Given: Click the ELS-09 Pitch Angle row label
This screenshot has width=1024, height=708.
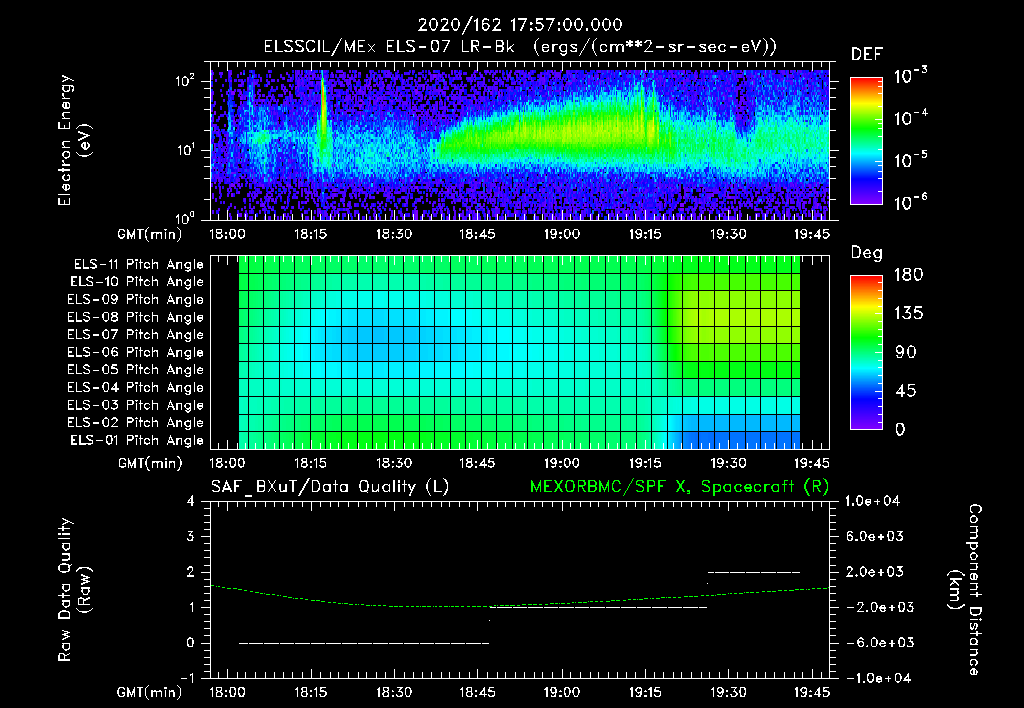Looking at the screenshot, I should click(136, 300).
